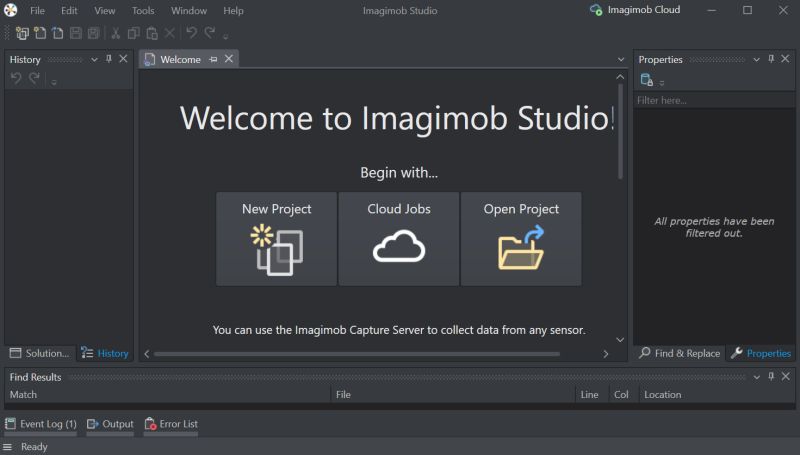Click the Cut scissors toolbar icon
800x455 pixels.
116,33
